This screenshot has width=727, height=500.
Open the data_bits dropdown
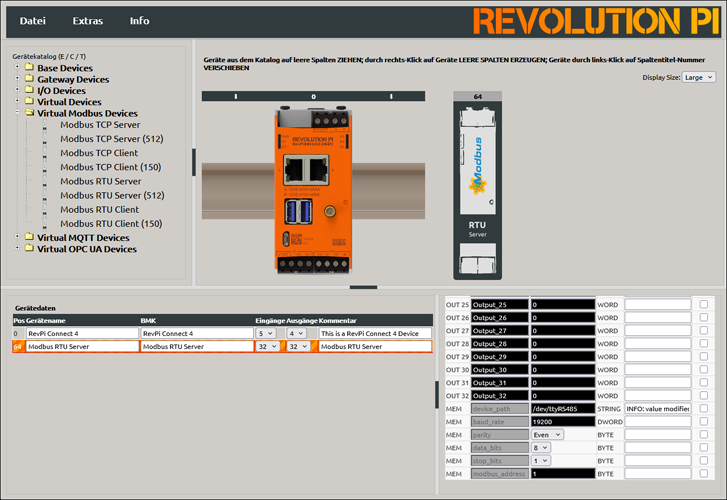541,448
